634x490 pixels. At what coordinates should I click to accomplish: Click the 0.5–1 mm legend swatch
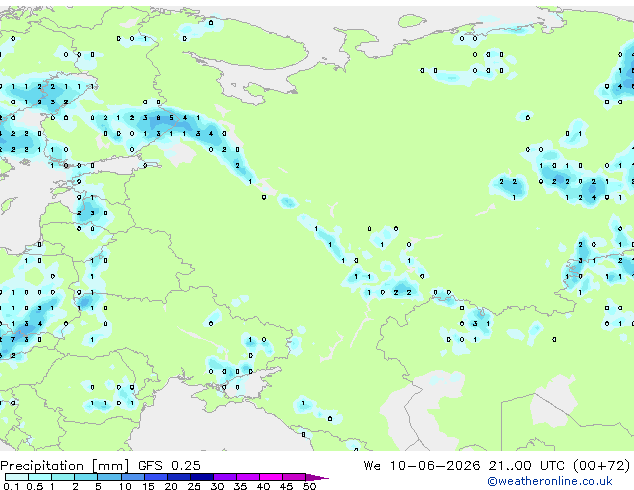[x=40, y=477]
